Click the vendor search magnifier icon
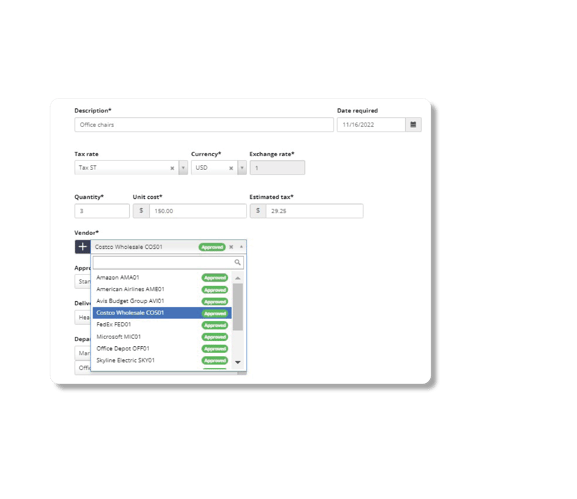Screen dimensions: 577x499 click(x=237, y=262)
